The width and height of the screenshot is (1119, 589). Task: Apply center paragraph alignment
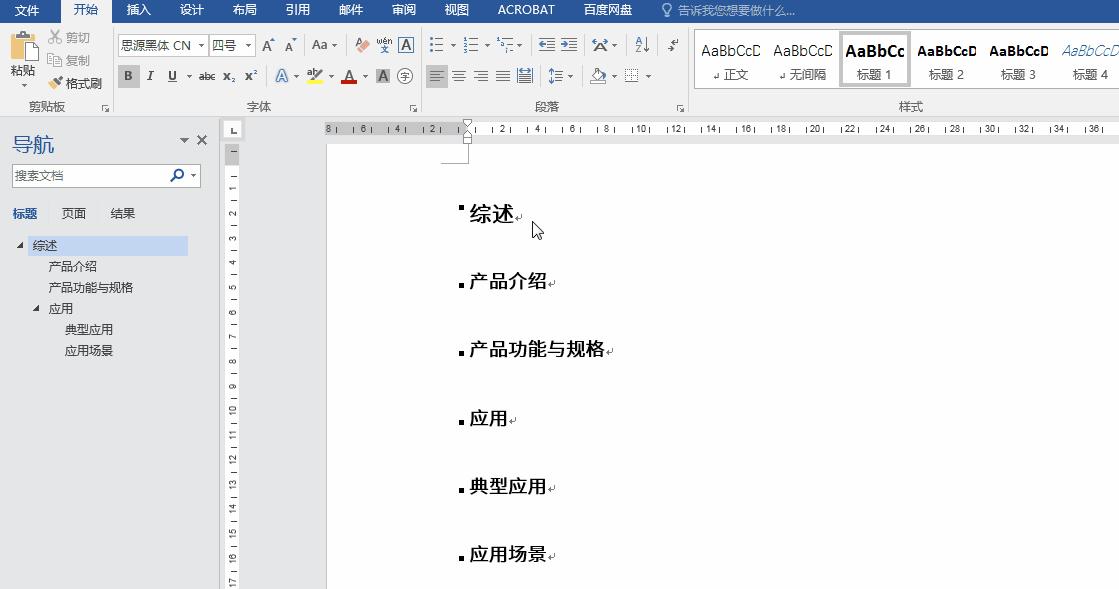pyautogui.click(x=459, y=75)
